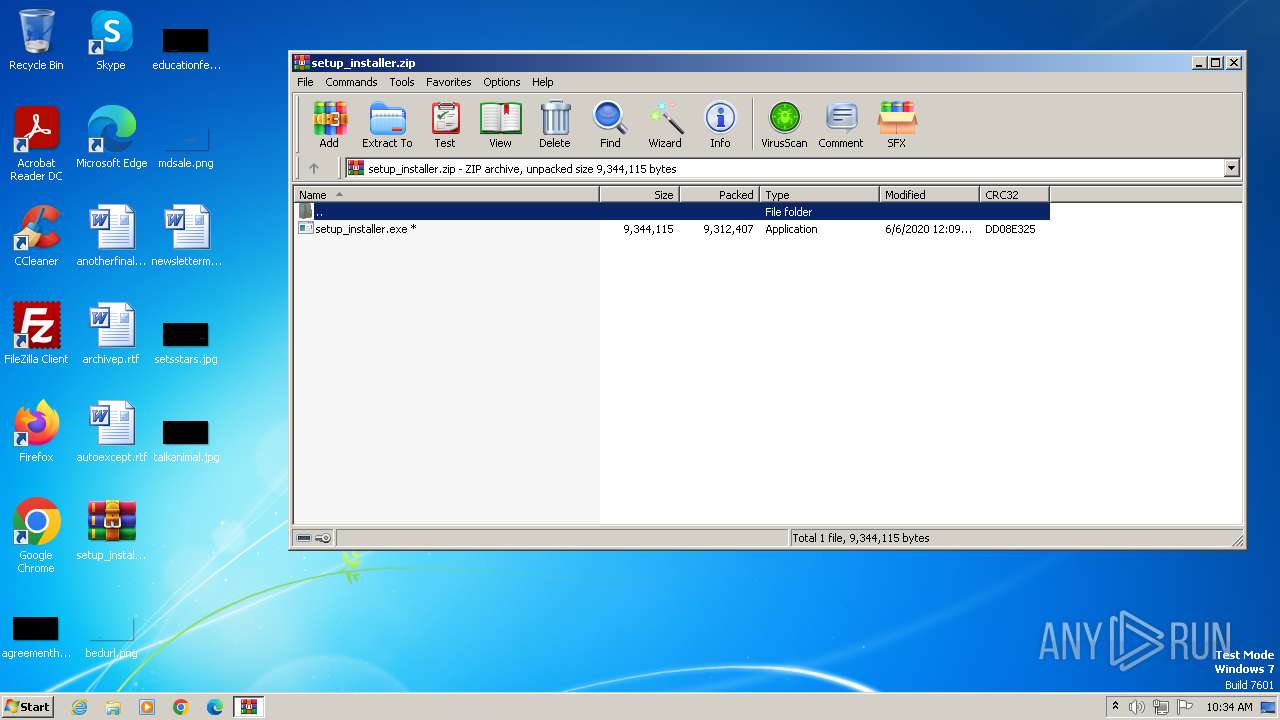
Task: Open Recycle Bin on desktop
Action: [36, 41]
